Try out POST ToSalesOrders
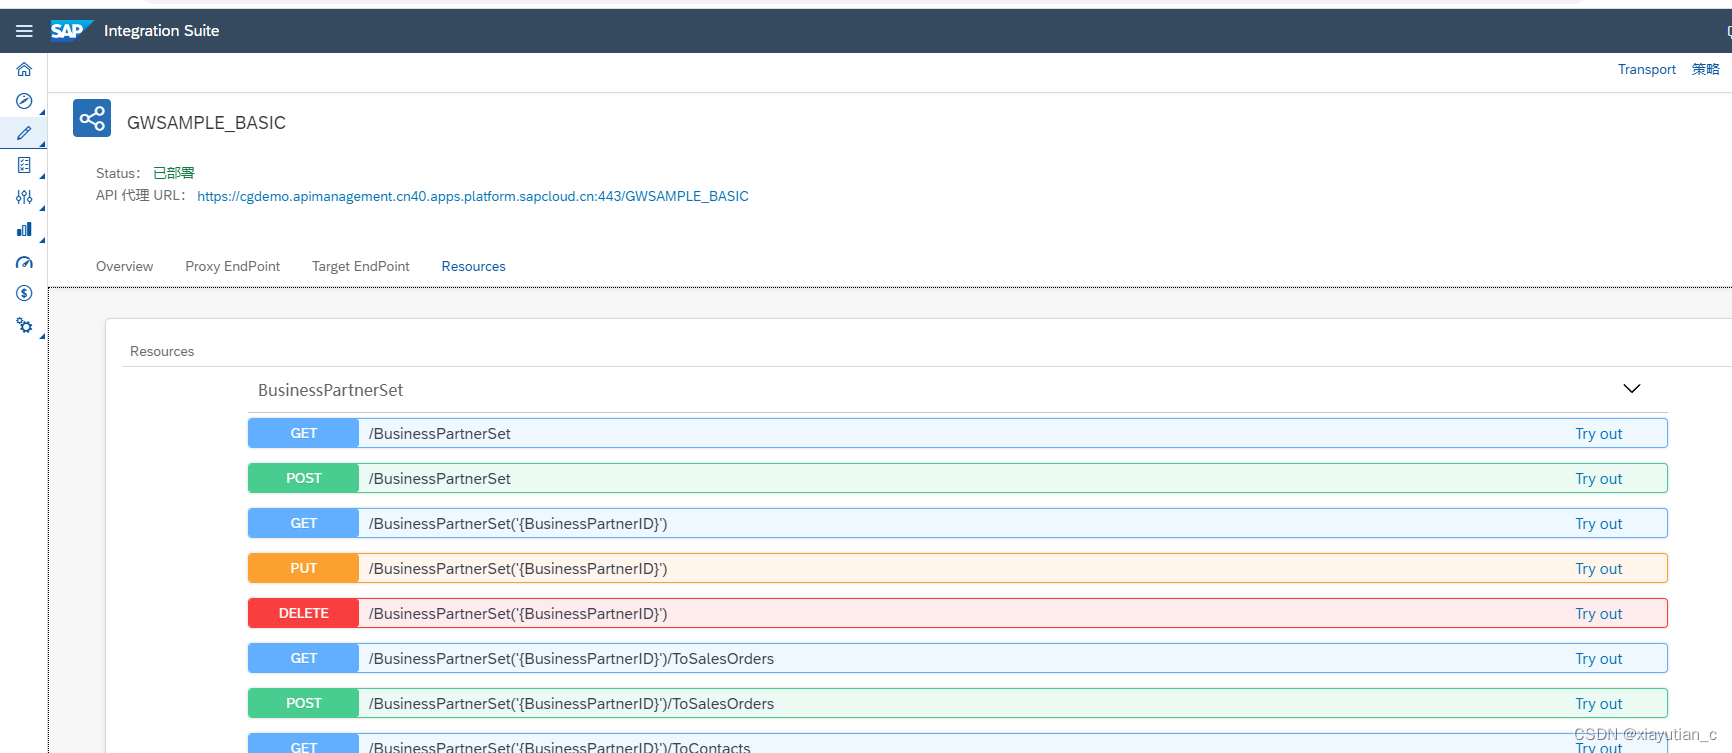The height and width of the screenshot is (753, 1732). point(1598,704)
